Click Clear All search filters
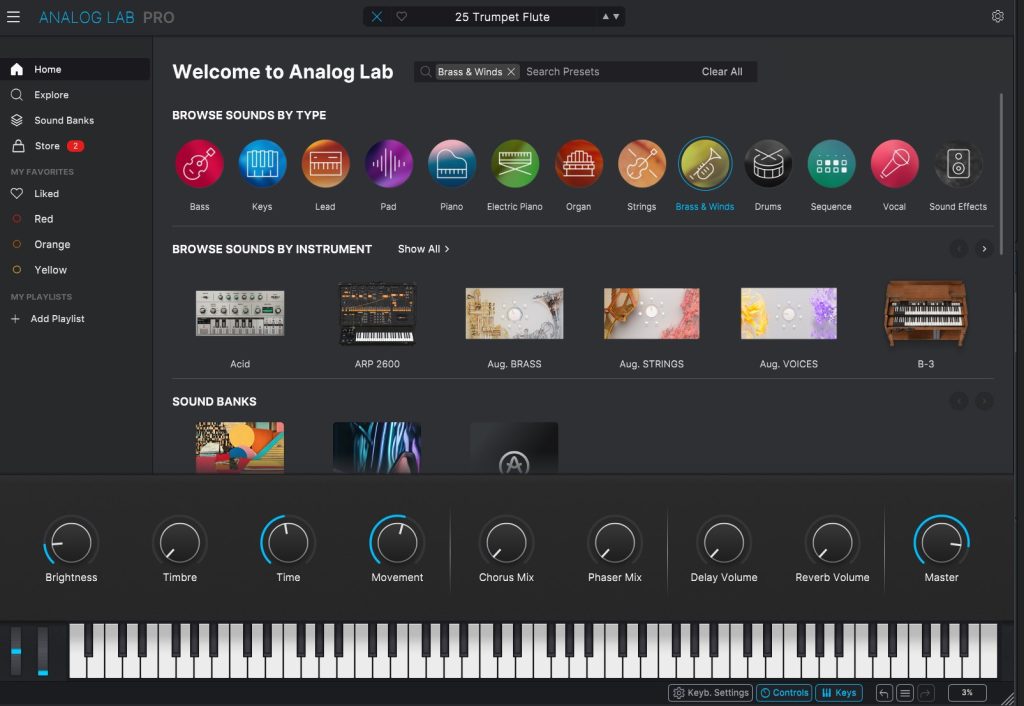 [x=721, y=72]
